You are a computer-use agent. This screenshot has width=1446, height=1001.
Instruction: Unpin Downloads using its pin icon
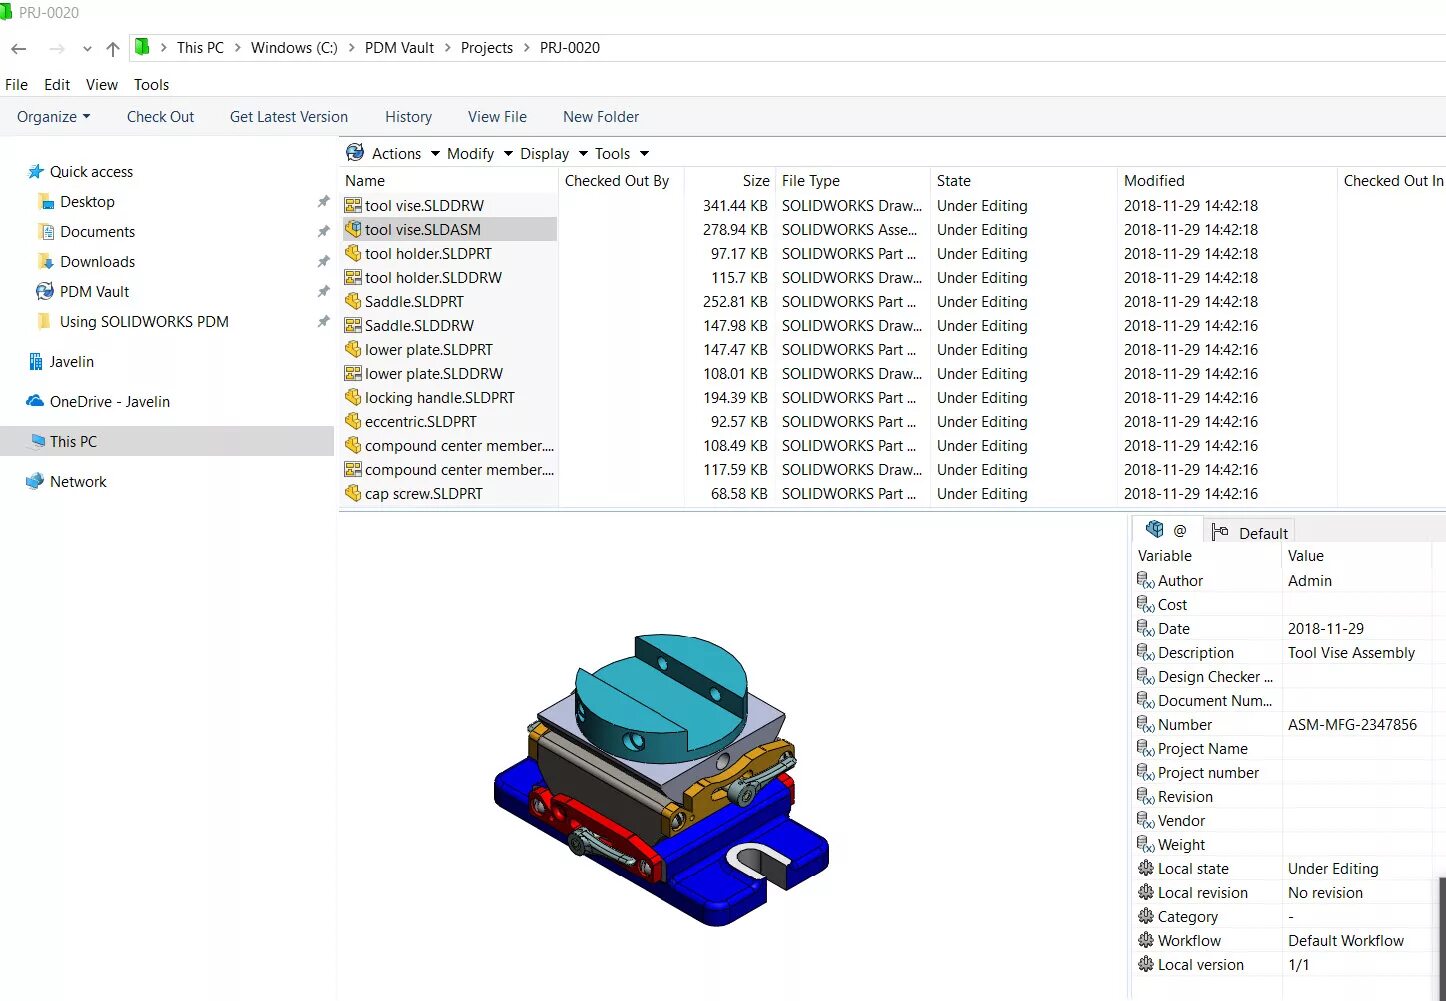click(323, 261)
